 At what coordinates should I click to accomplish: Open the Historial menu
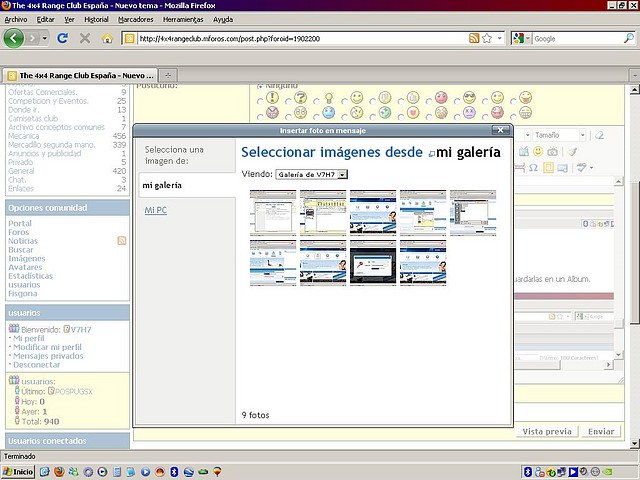96,19
